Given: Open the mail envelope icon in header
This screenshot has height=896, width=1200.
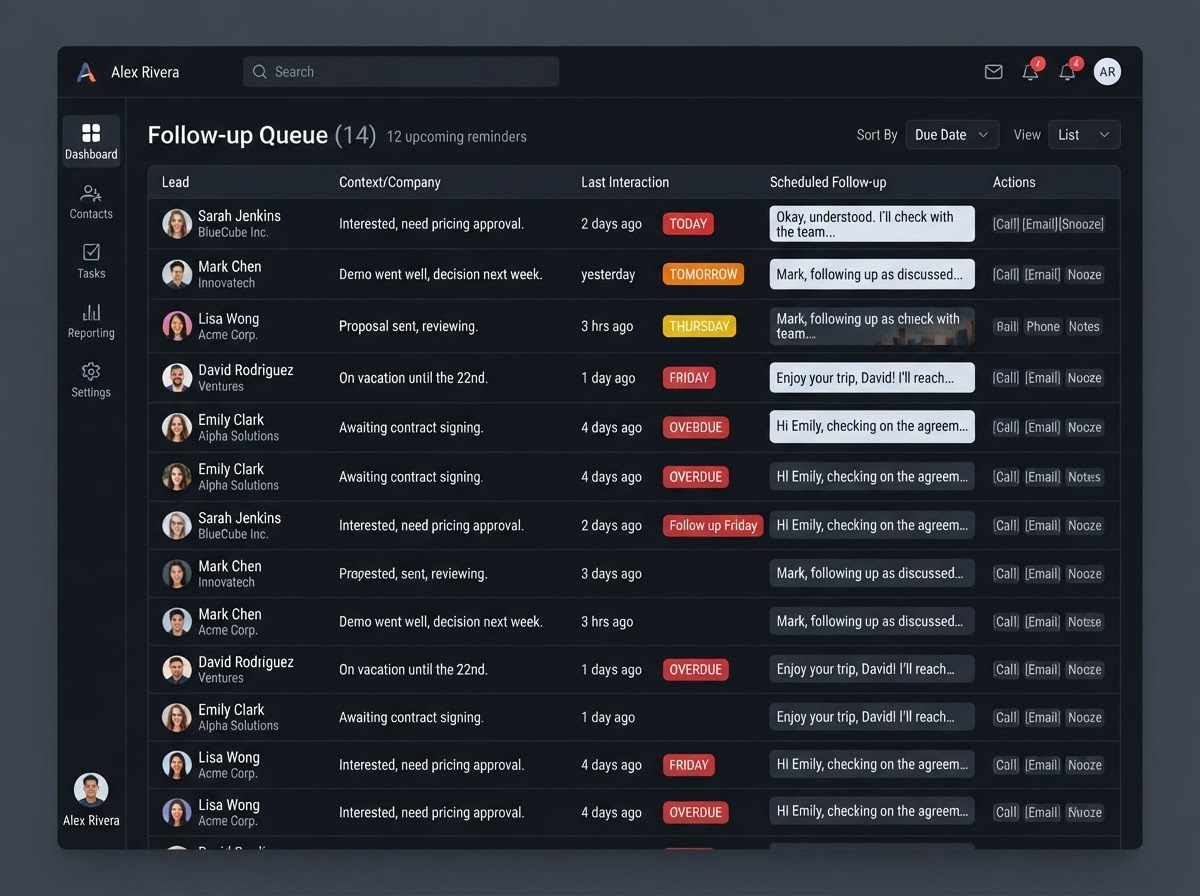Looking at the screenshot, I should (x=993, y=72).
